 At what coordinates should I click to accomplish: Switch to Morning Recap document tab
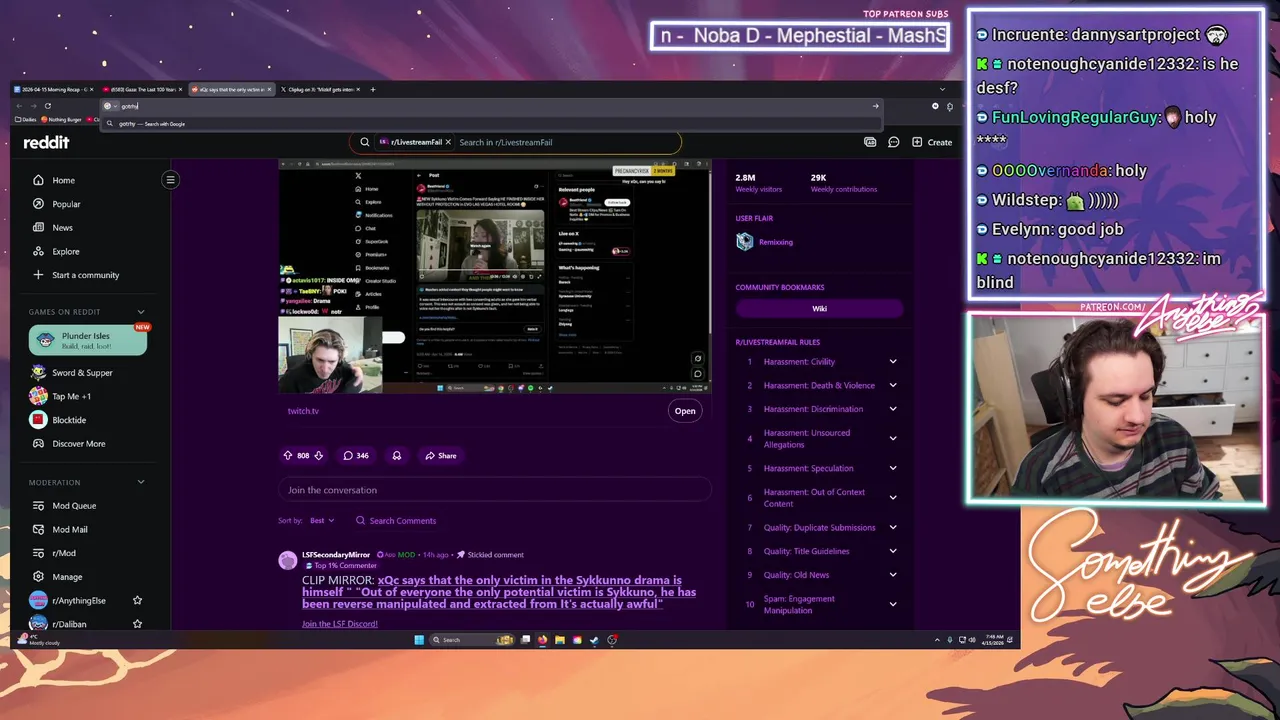click(52, 89)
